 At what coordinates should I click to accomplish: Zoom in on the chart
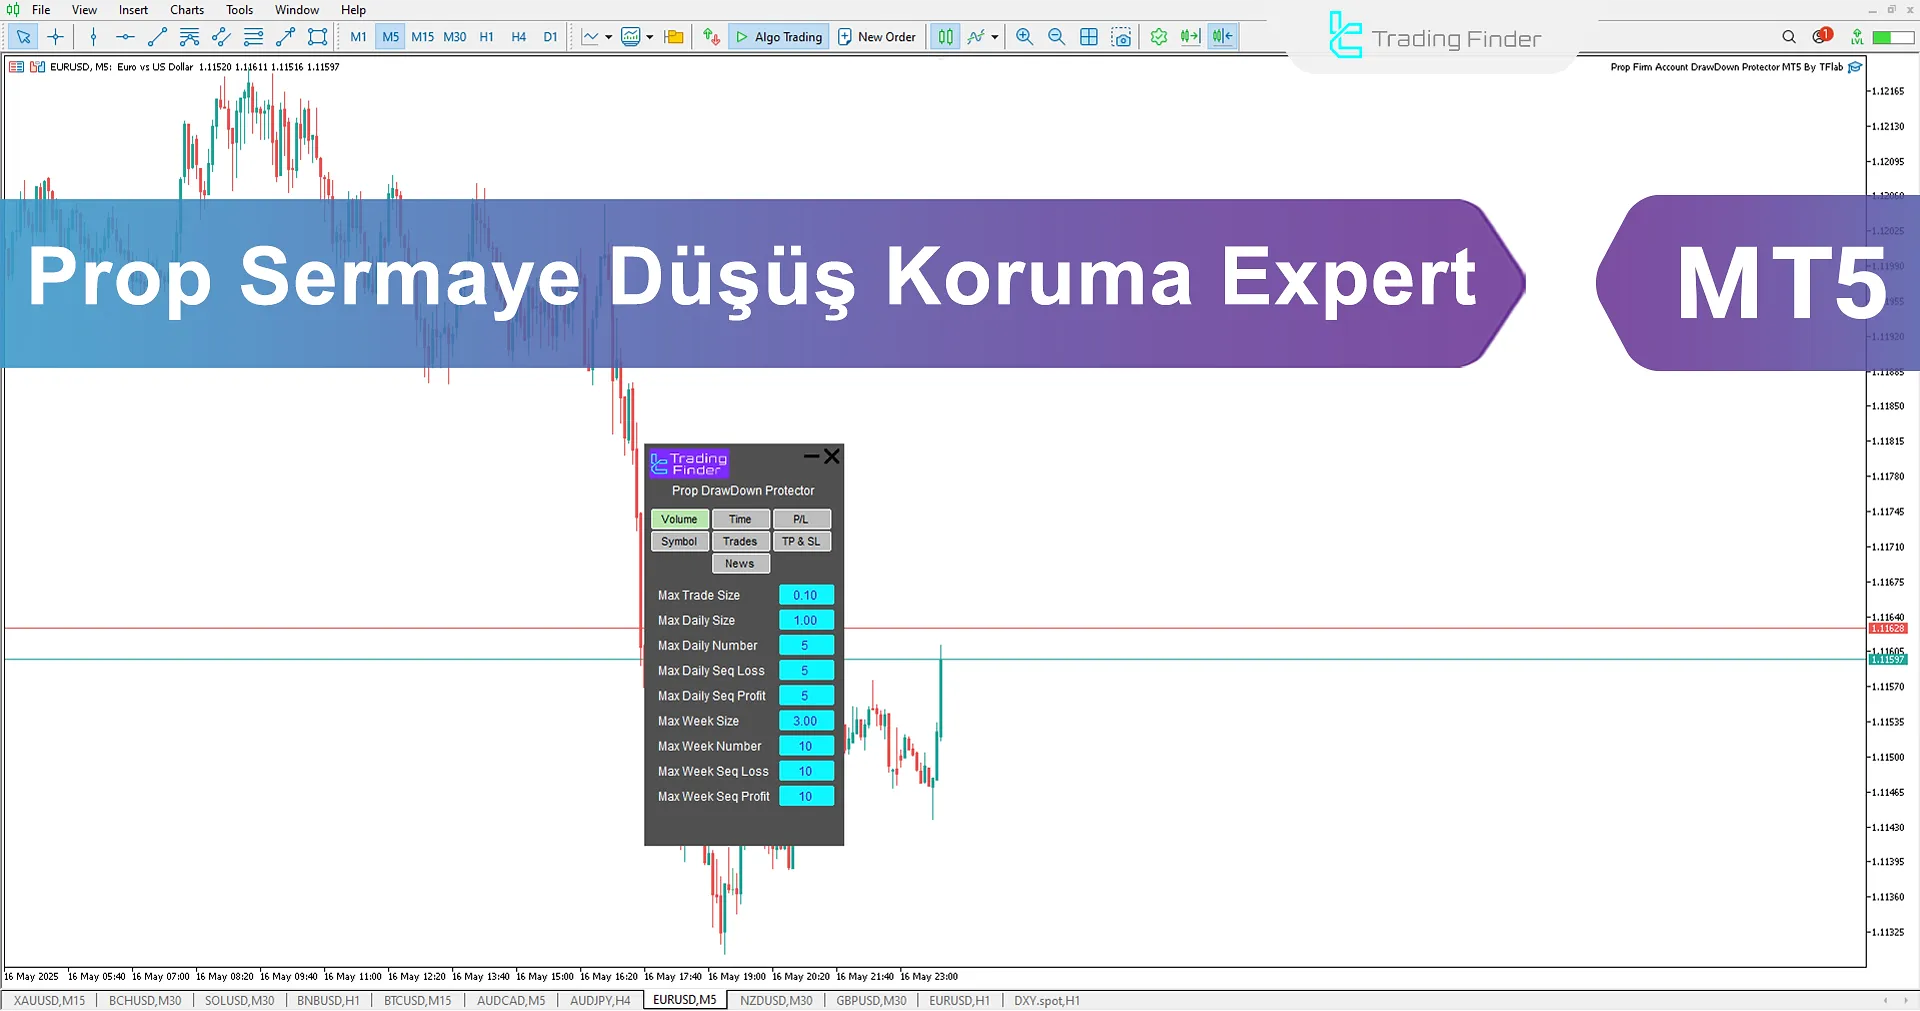pyautogui.click(x=1024, y=37)
